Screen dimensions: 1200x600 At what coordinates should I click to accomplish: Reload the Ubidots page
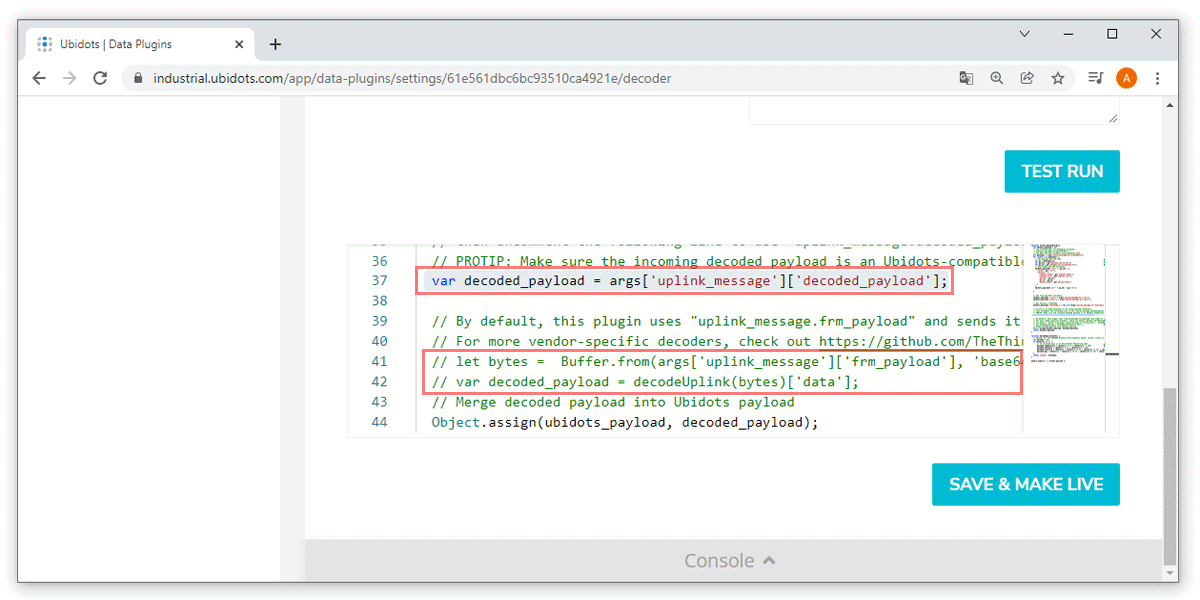100,78
